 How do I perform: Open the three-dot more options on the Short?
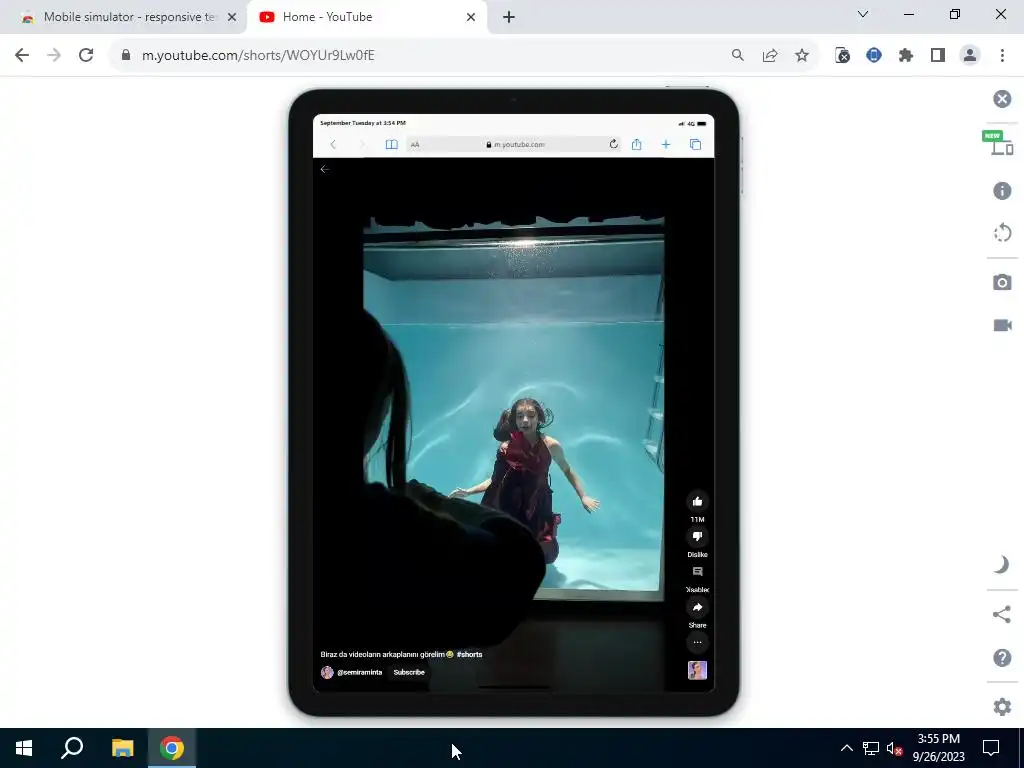(697, 643)
